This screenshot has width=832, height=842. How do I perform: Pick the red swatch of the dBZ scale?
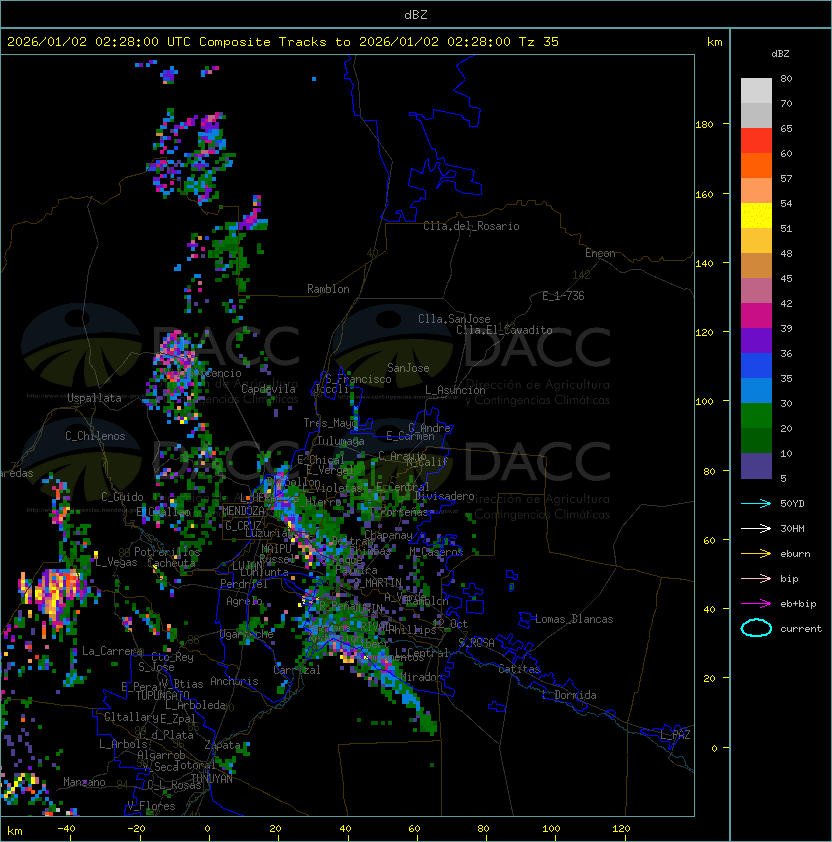click(x=756, y=141)
